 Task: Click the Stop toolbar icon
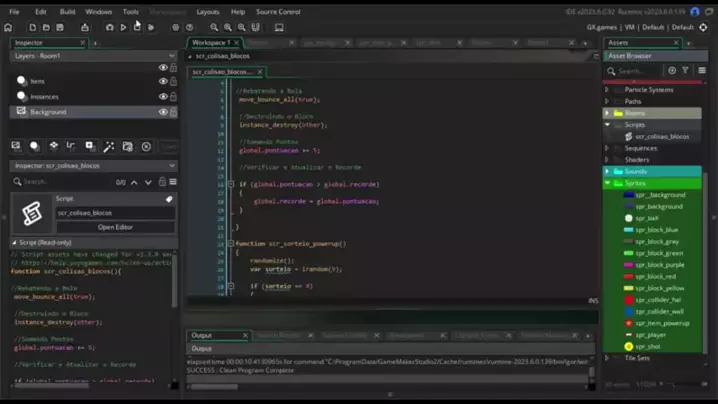tap(137, 27)
